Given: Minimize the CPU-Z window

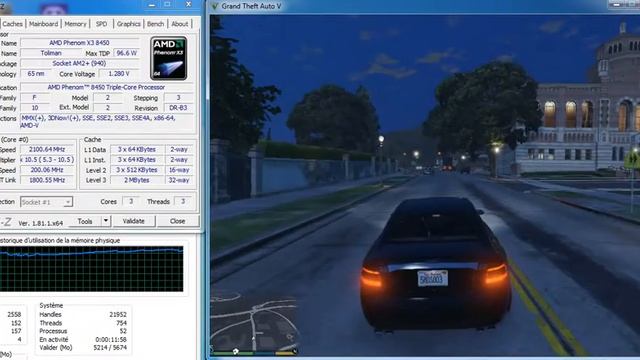Looking at the screenshot, I should click(x=152, y=5).
